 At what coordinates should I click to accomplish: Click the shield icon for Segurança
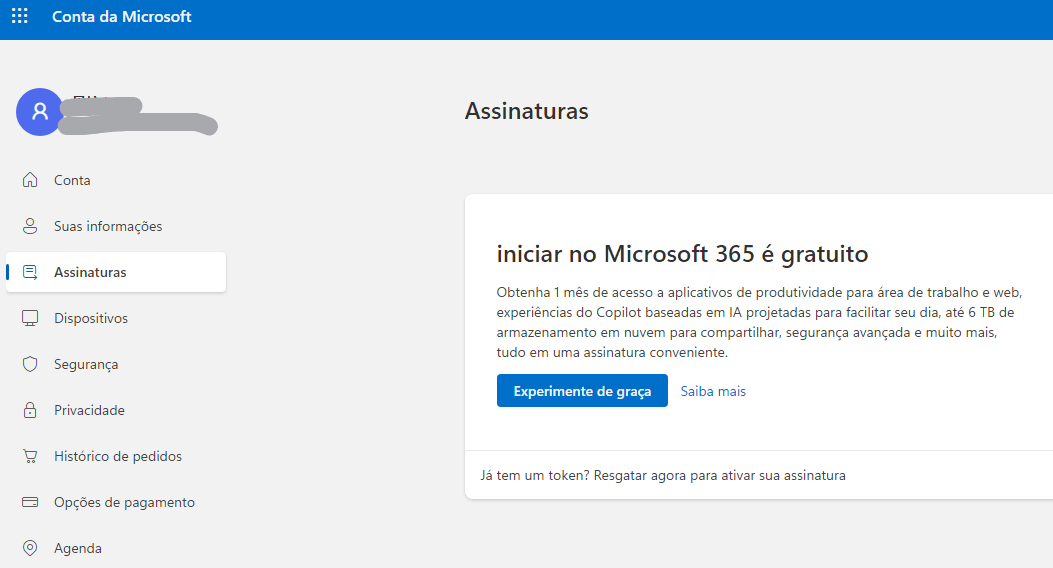click(30, 364)
